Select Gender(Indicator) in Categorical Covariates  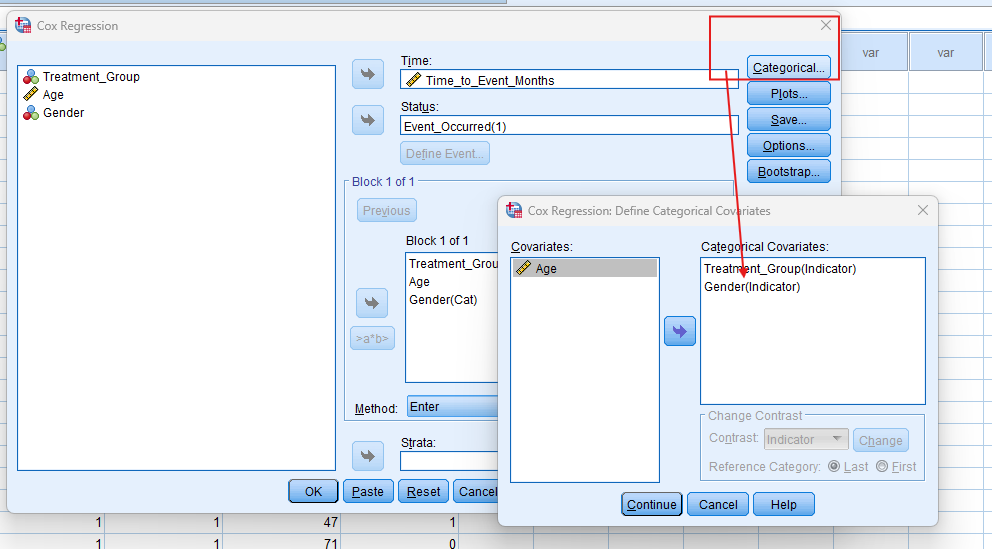(x=752, y=287)
